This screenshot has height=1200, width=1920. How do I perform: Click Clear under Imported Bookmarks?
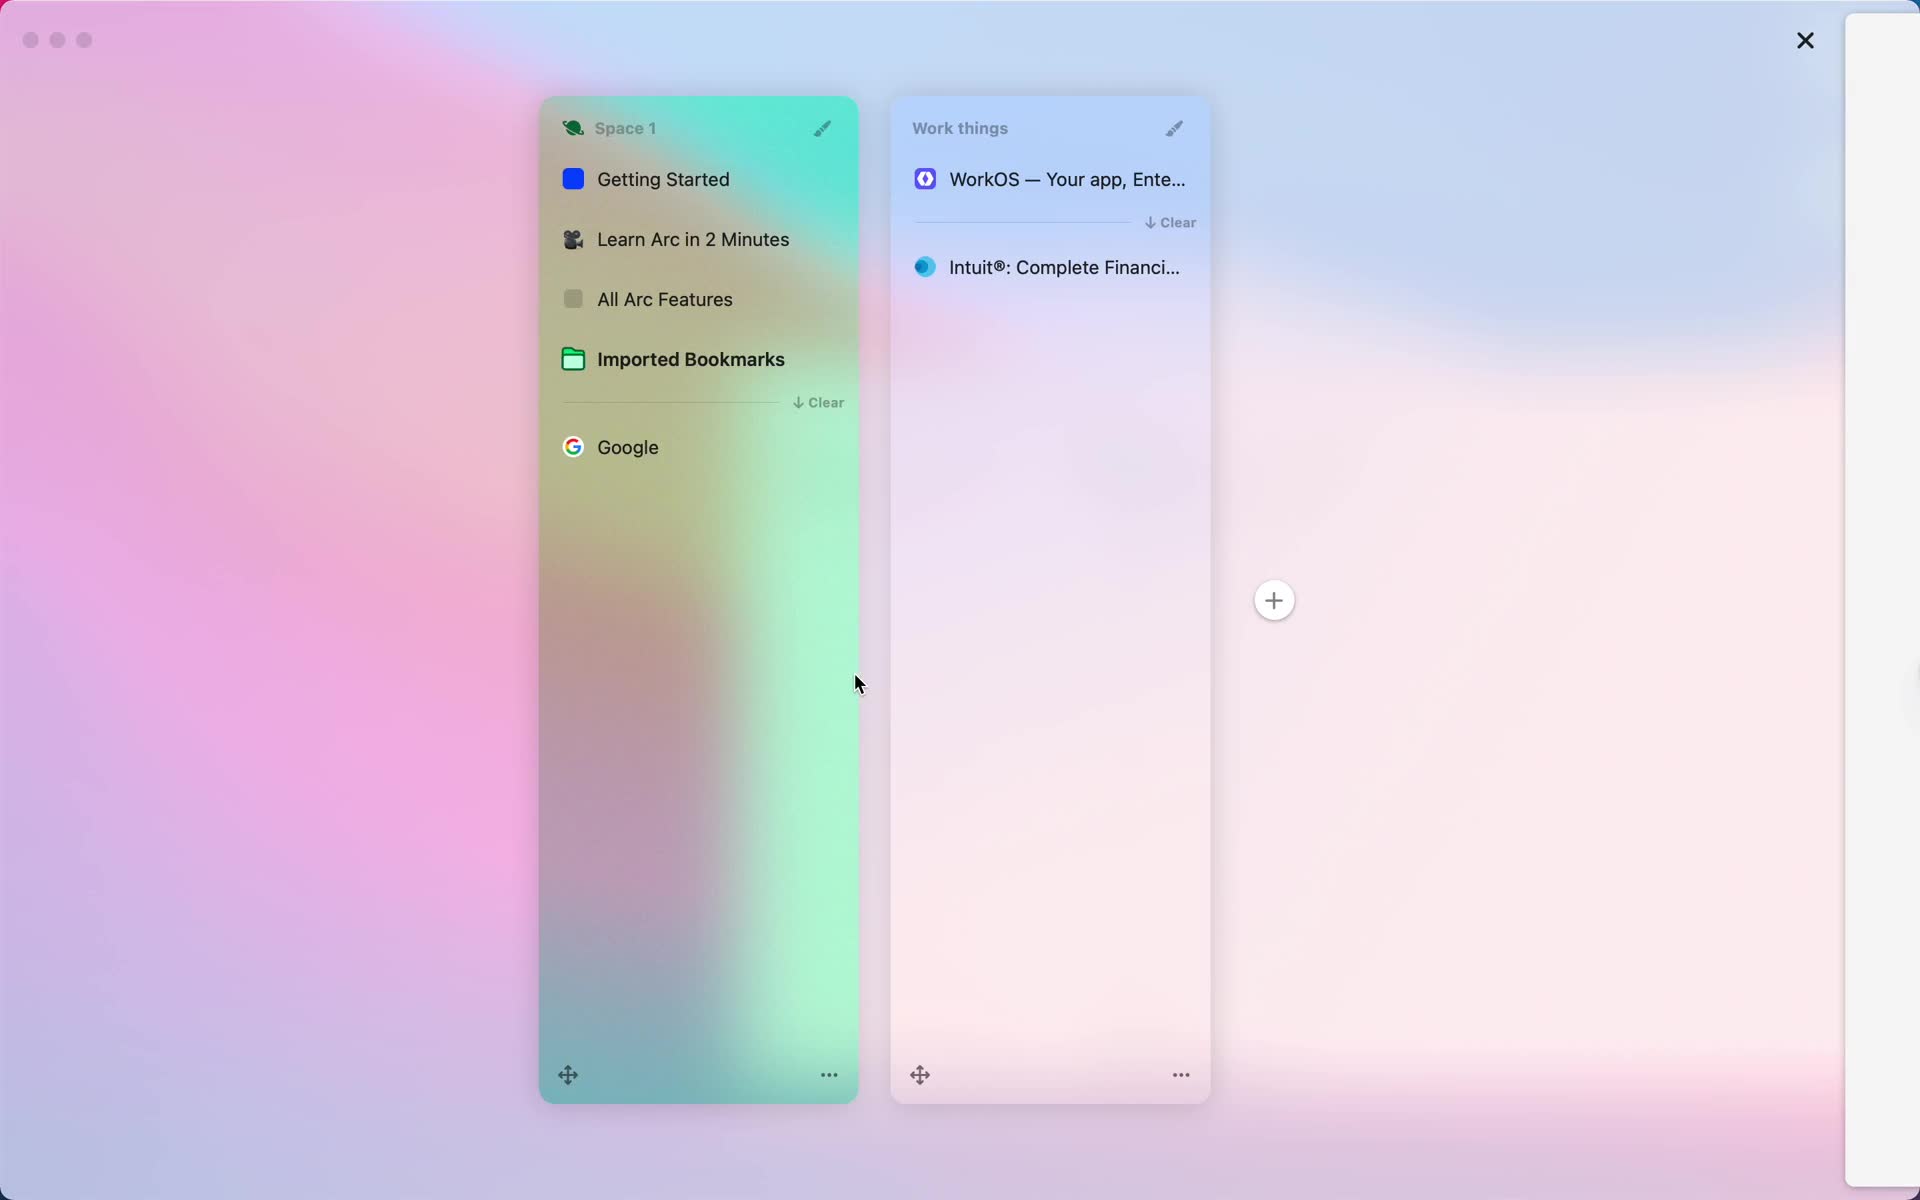(818, 402)
